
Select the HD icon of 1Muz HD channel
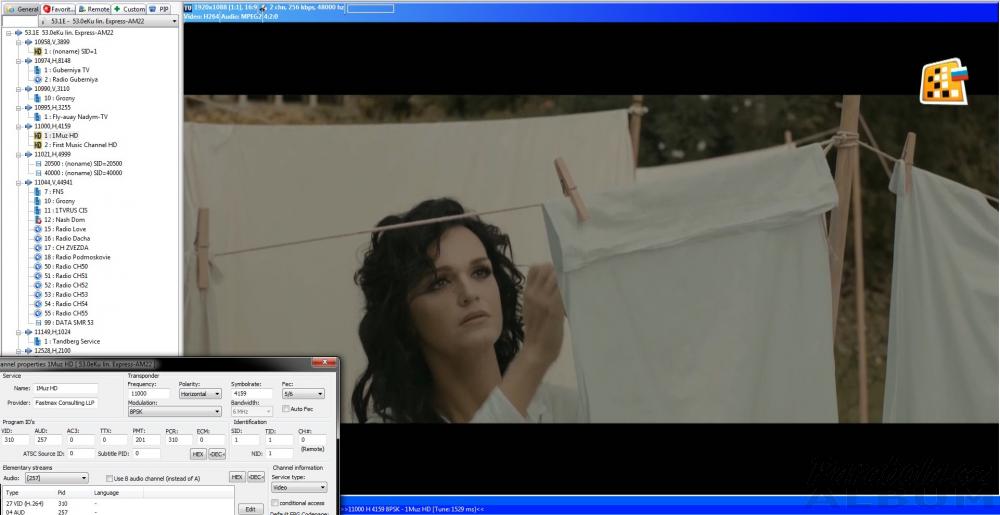point(38,136)
